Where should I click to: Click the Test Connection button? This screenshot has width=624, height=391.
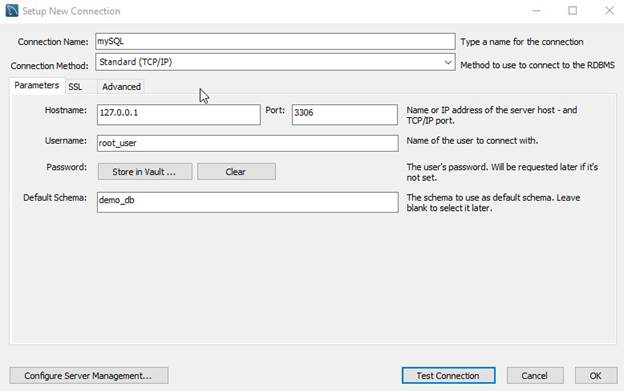click(x=448, y=375)
